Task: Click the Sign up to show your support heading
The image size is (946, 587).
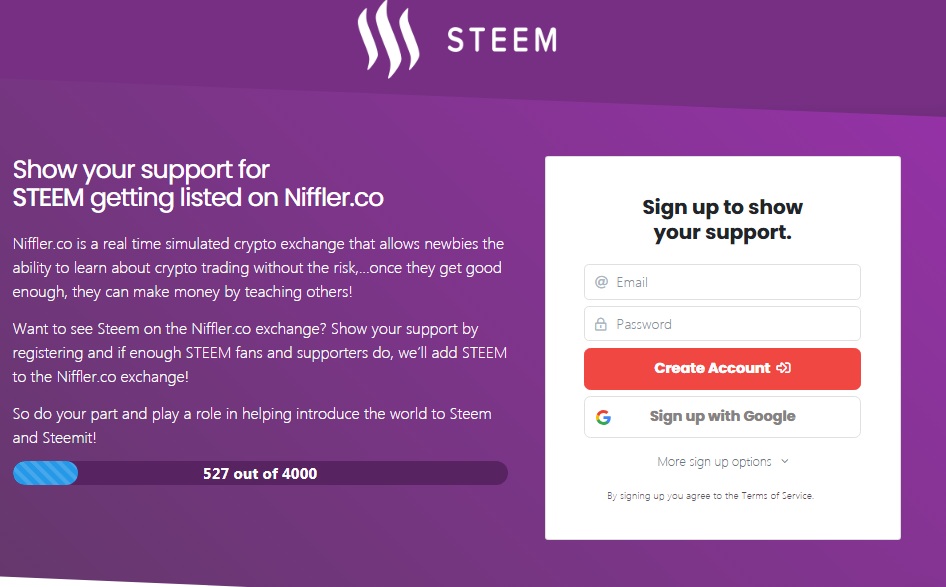Action: (722, 220)
